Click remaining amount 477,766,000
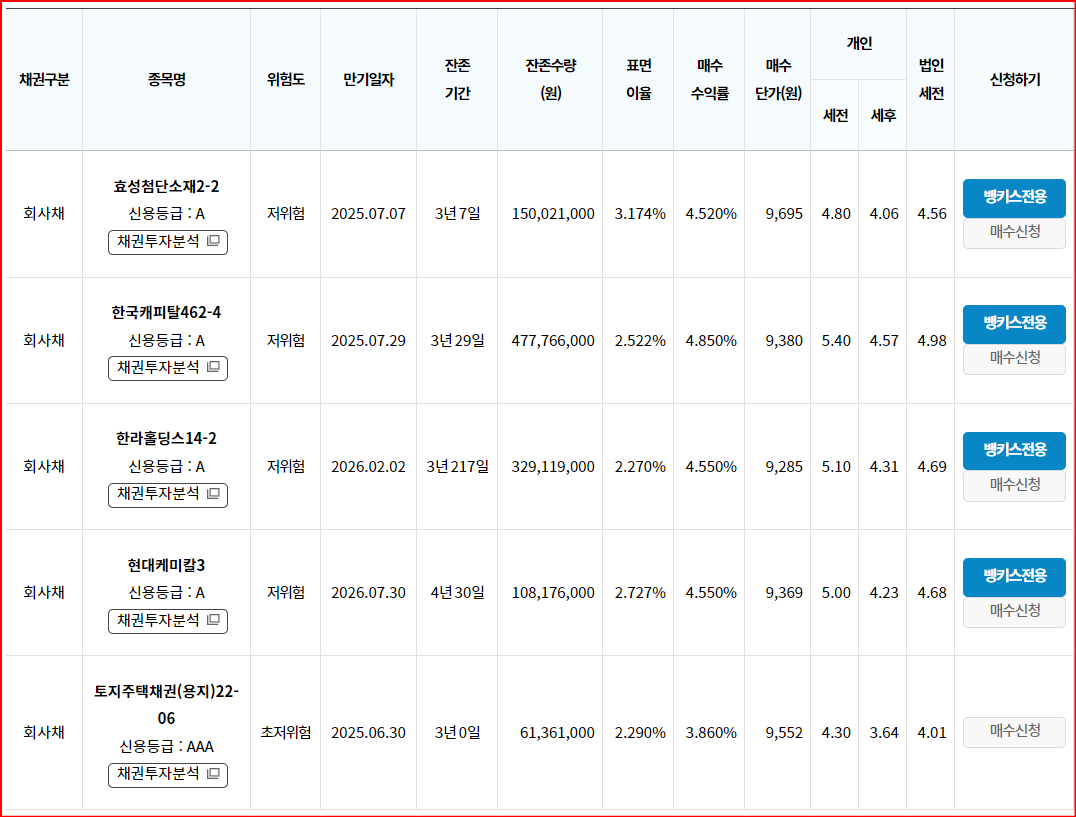Viewport: 1076px width, 817px height. [553, 341]
